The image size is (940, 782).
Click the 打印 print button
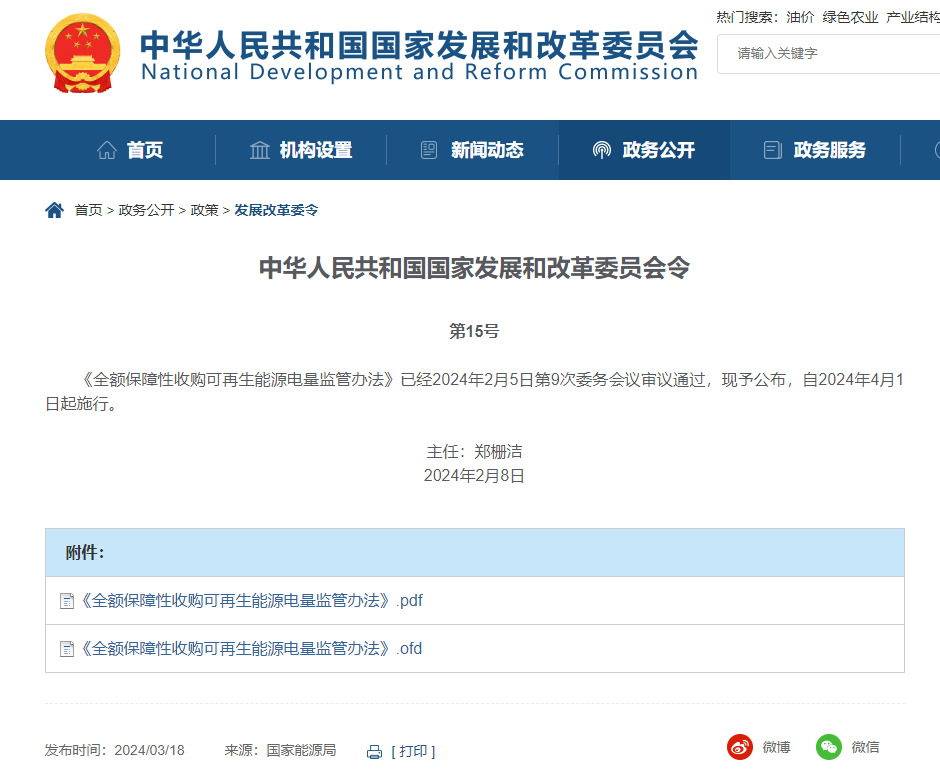coord(413,751)
